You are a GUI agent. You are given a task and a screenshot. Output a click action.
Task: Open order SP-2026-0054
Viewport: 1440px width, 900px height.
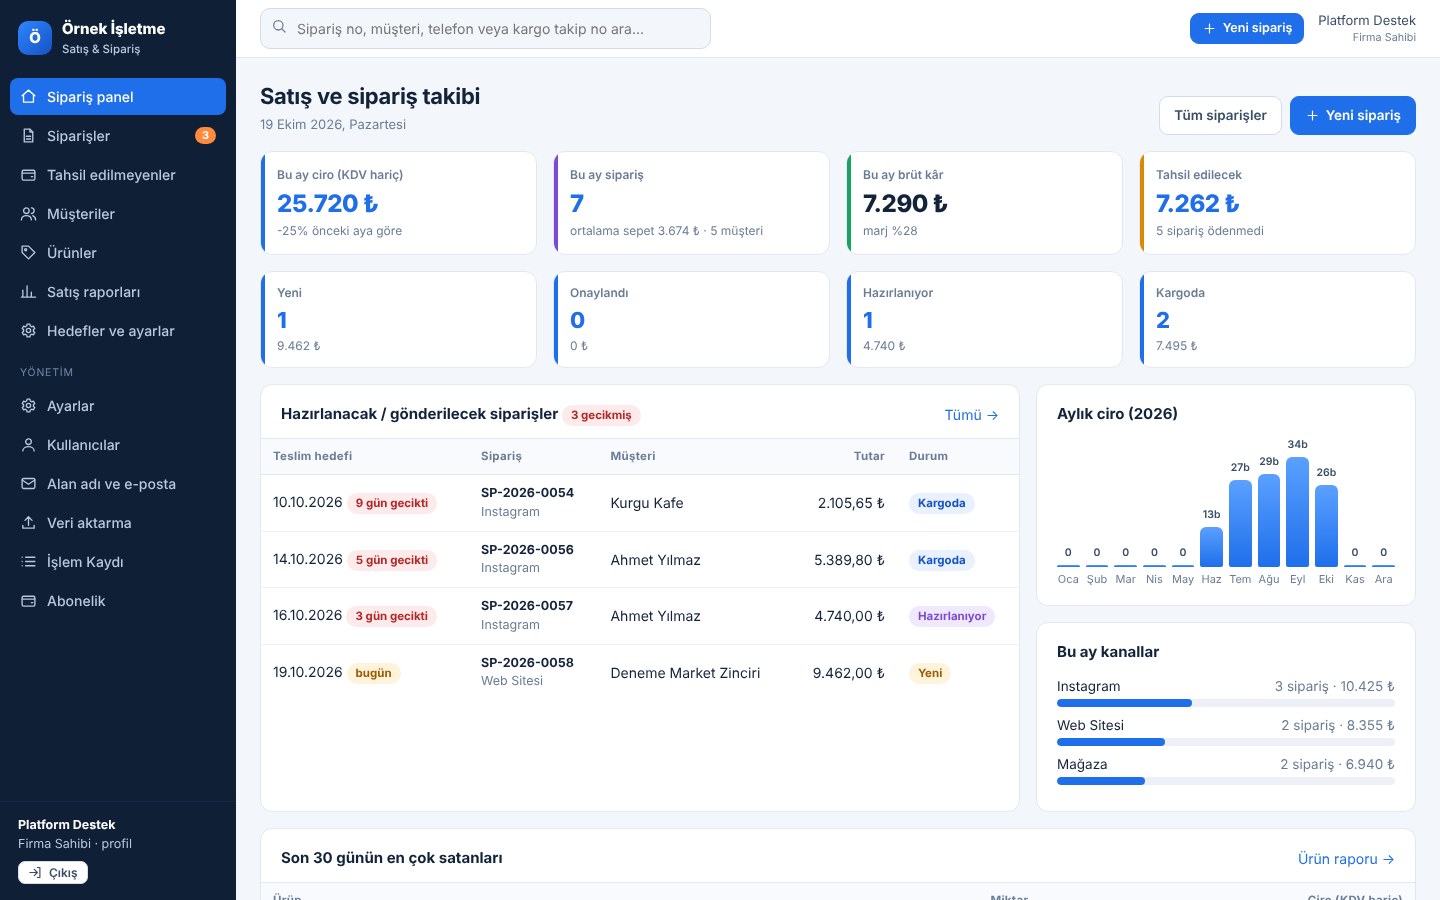pos(527,492)
